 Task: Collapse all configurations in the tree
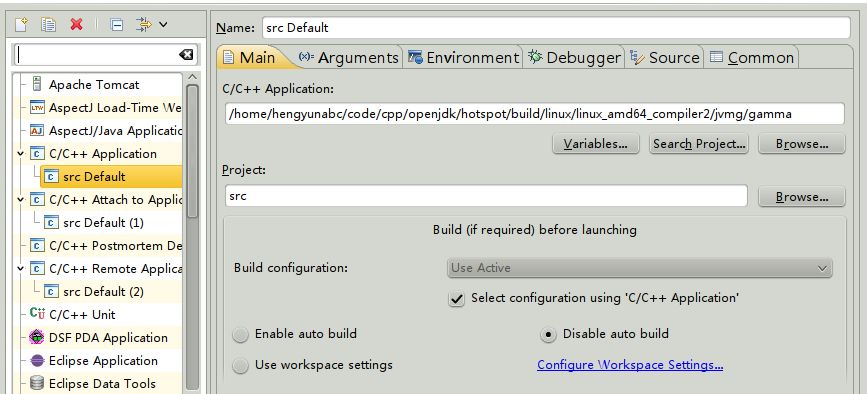pyautogui.click(x=116, y=24)
